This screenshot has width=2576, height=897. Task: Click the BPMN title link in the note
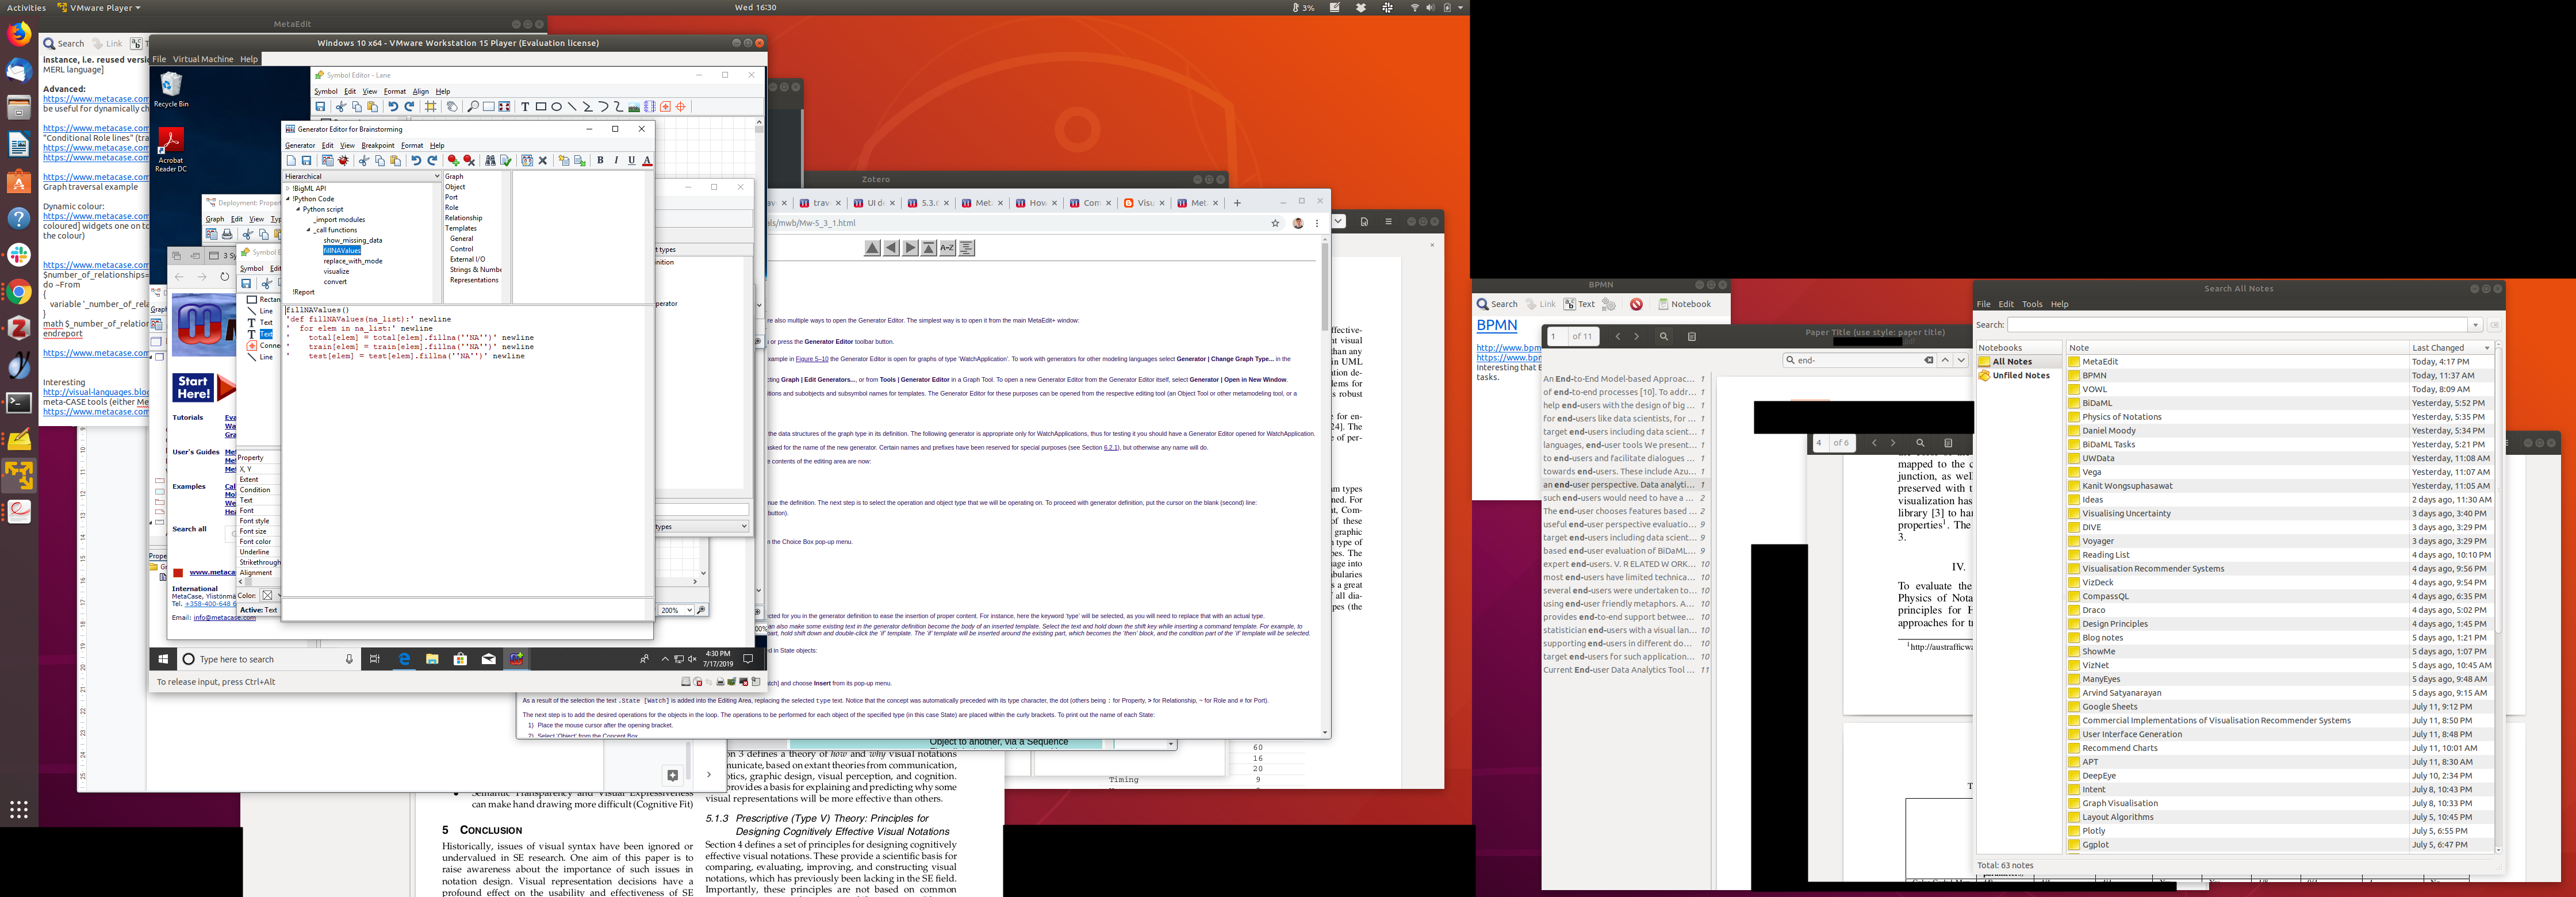(1496, 325)
